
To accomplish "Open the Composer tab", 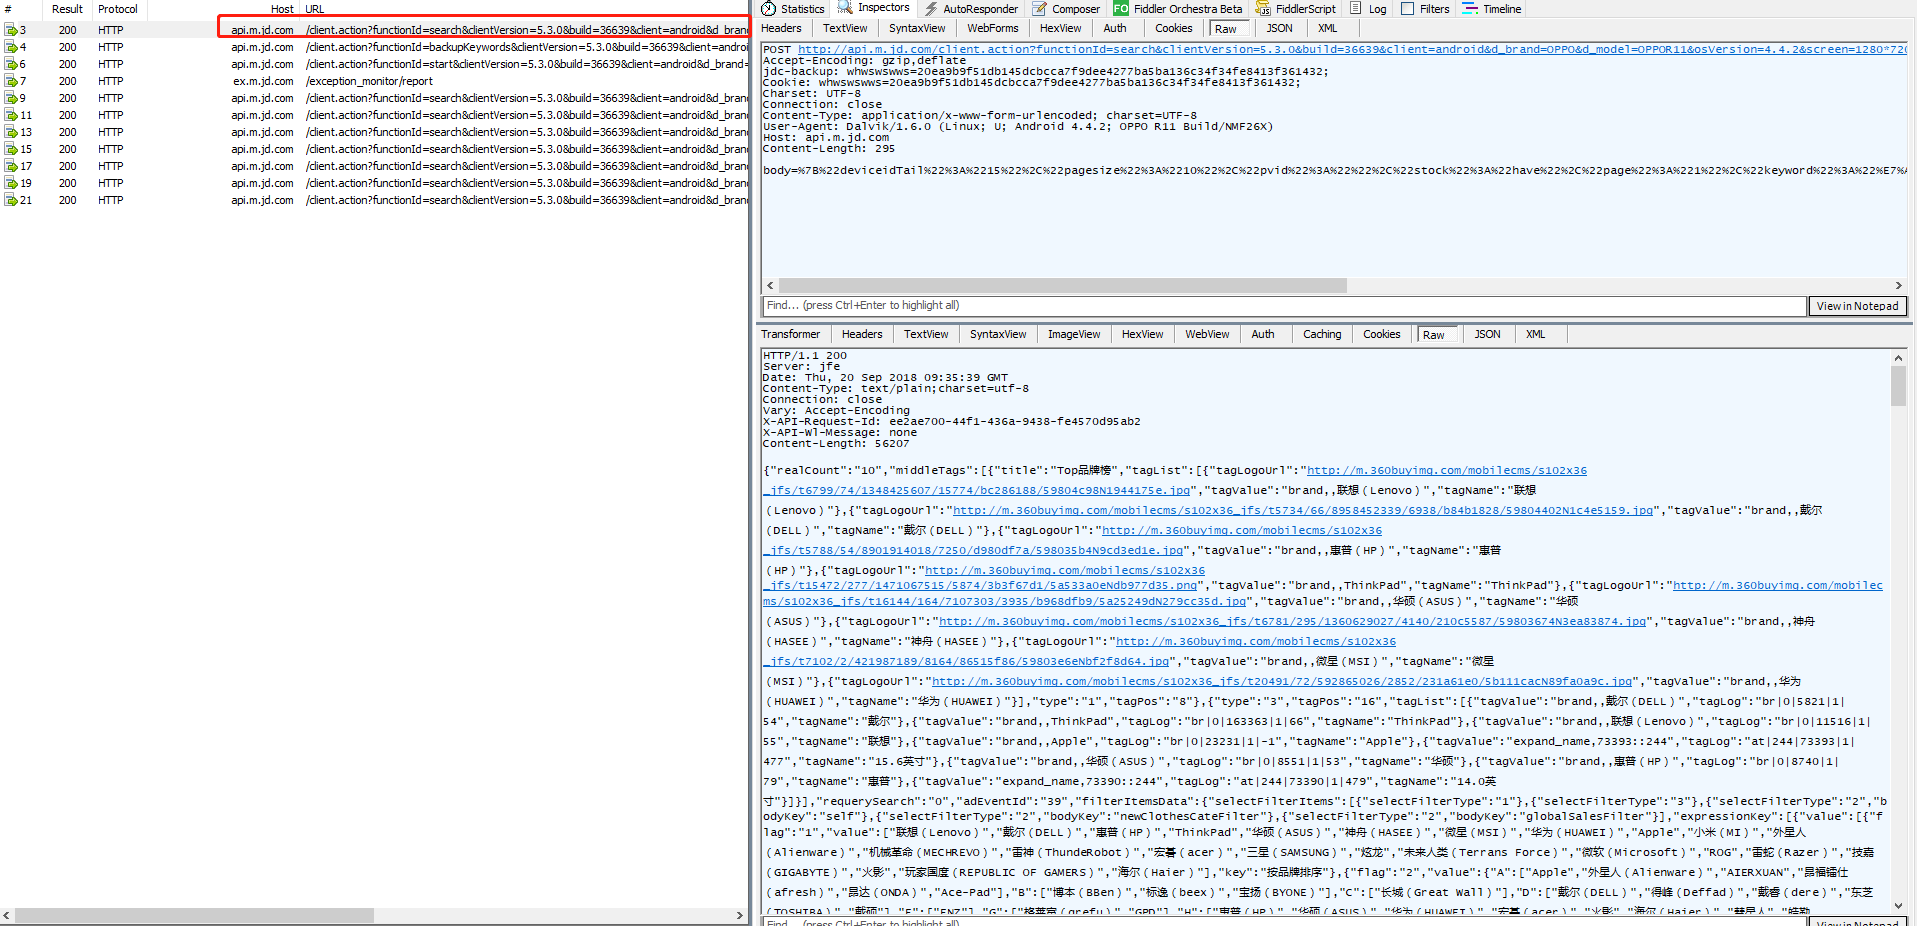I will [1066, 9].
